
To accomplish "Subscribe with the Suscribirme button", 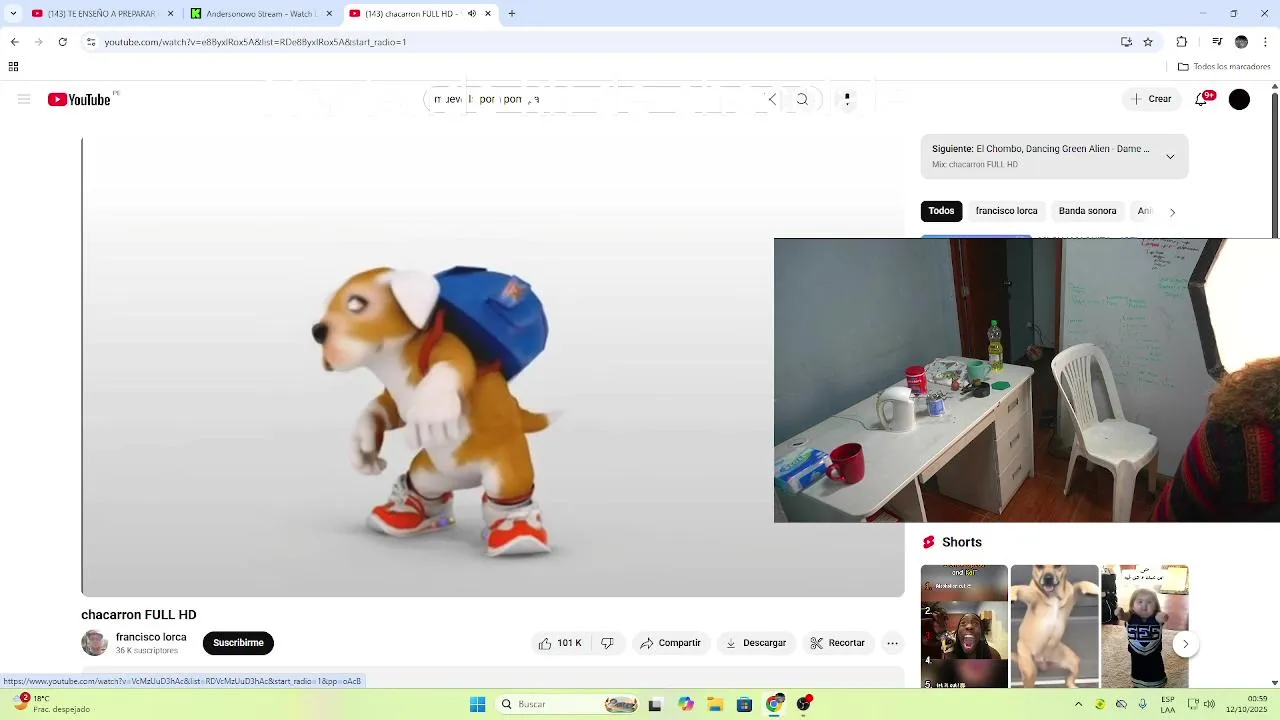I will click(238, 643).
